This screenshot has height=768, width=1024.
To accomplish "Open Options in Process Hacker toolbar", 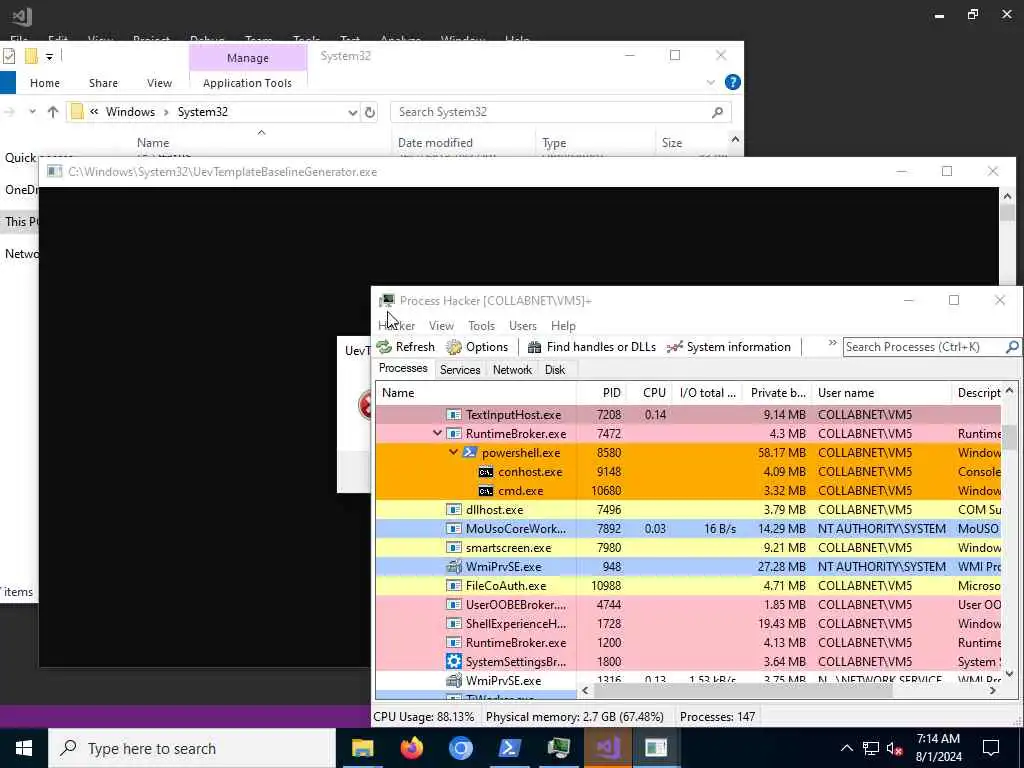I will [x=477, y=347].
